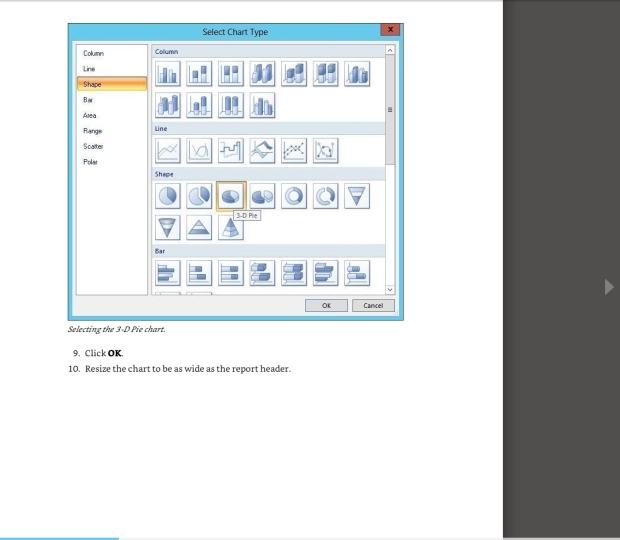Image resolution: width=620 pixels, height=540 pixels.
Task: Choose the Column category in the left list
Action: 93,53
